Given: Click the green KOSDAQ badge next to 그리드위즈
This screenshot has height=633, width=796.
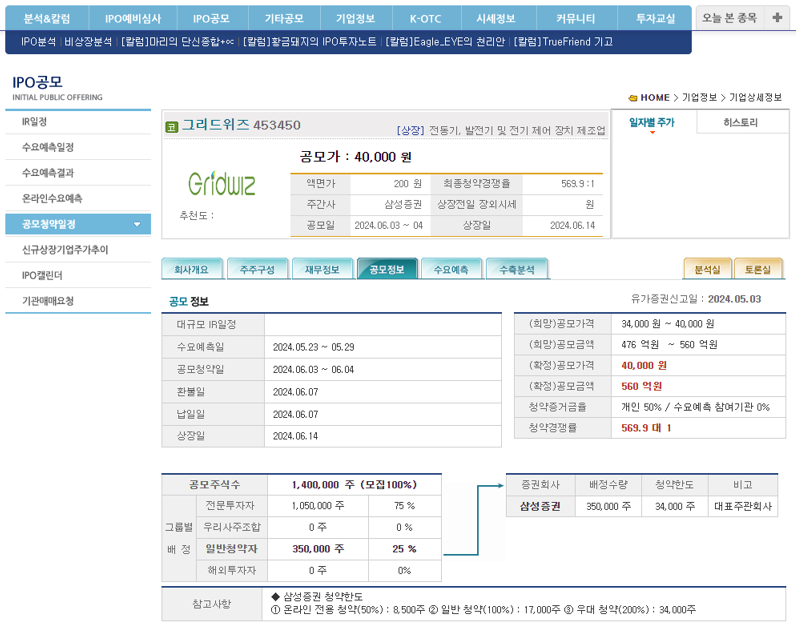Looking at the screenshot, I should pos(172,127).
